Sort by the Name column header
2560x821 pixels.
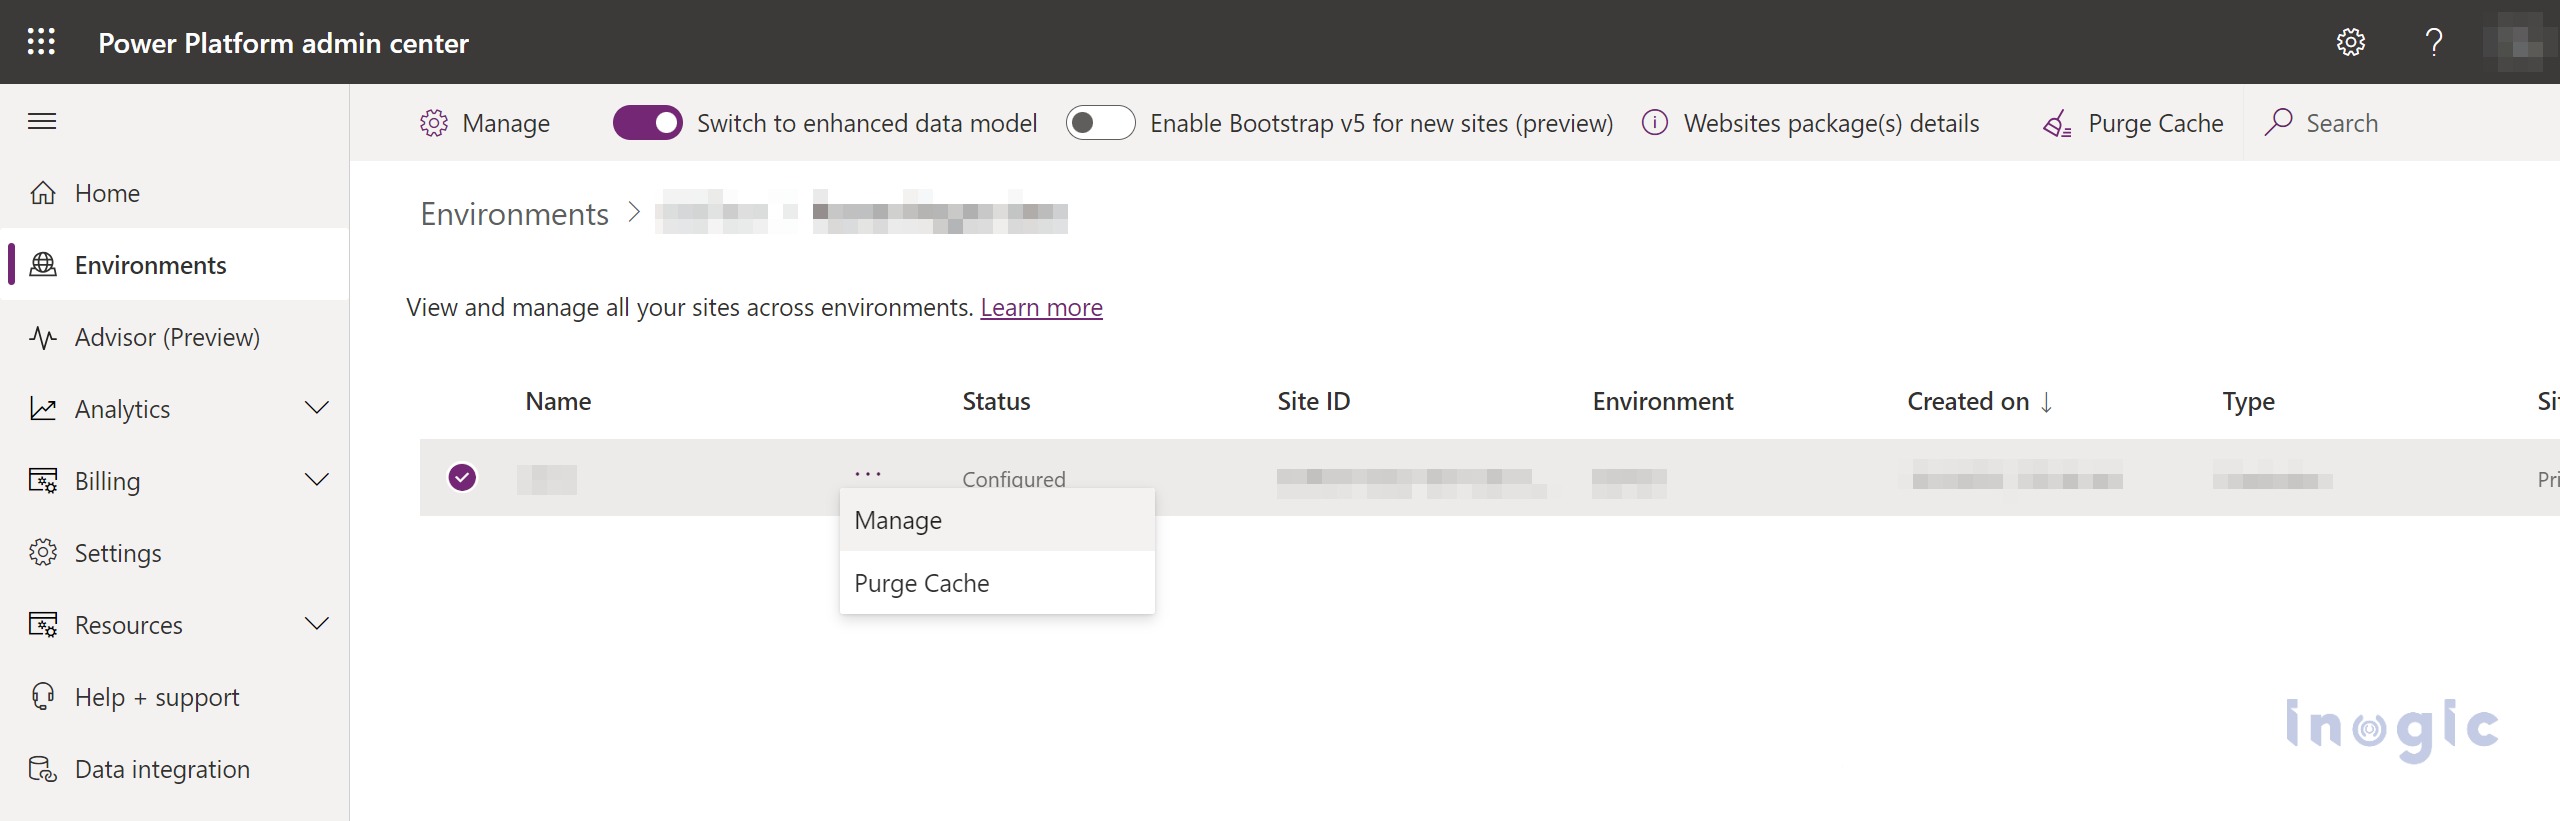pyautogui.click(x=558, y=402)
